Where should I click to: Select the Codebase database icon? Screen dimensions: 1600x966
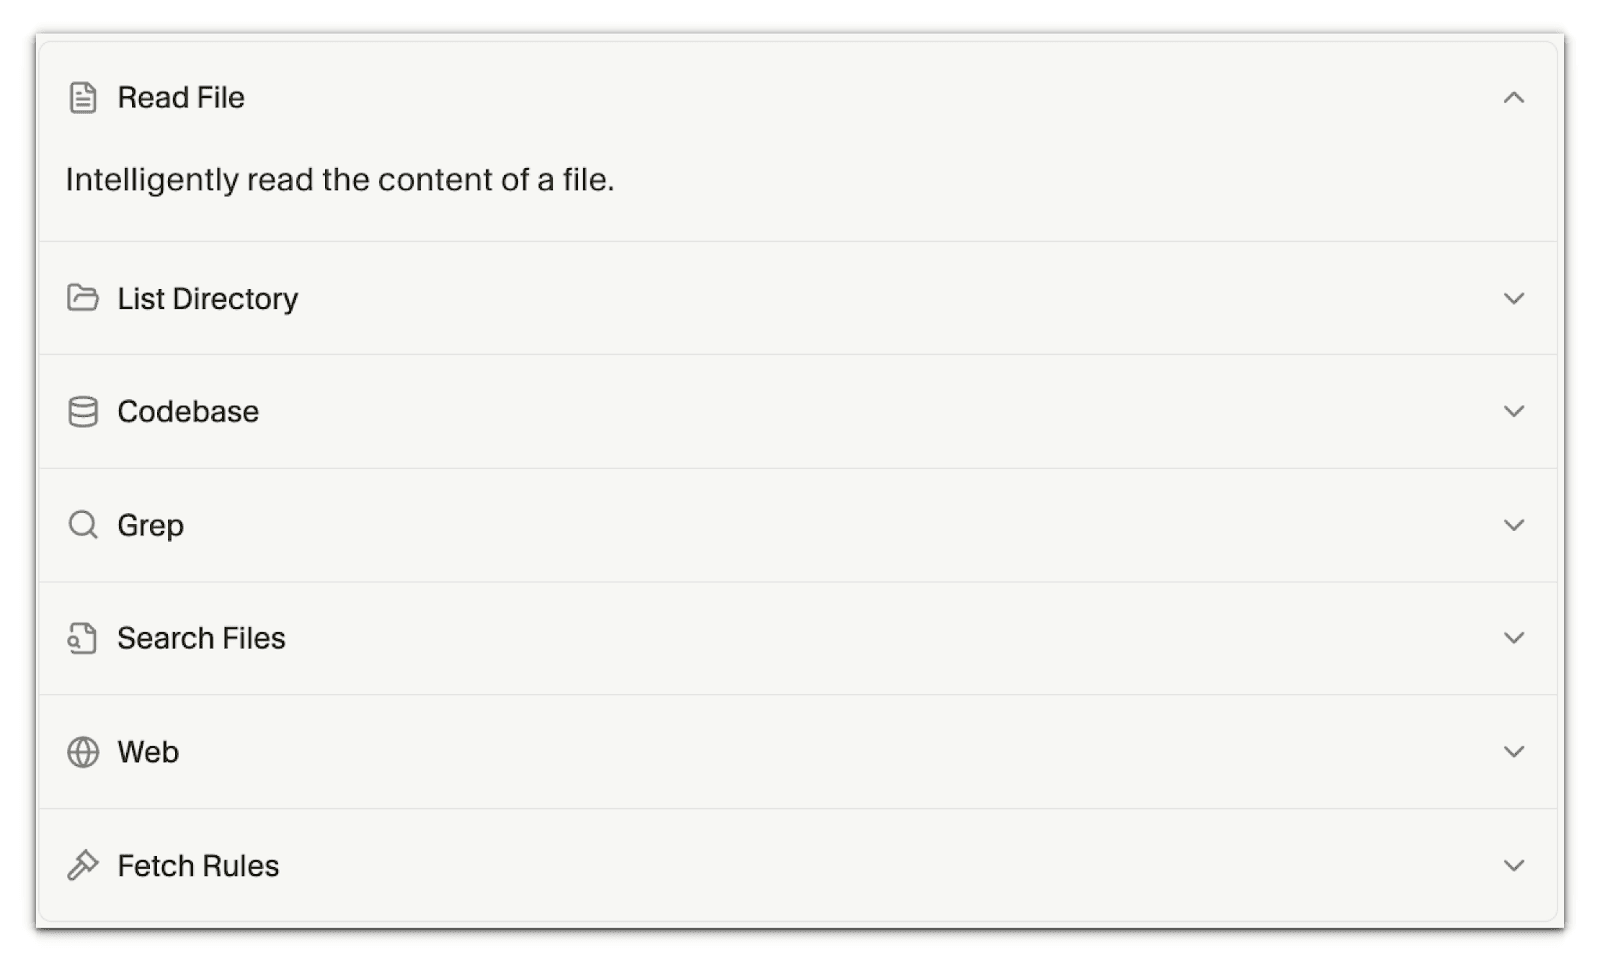tap(83, 411)
